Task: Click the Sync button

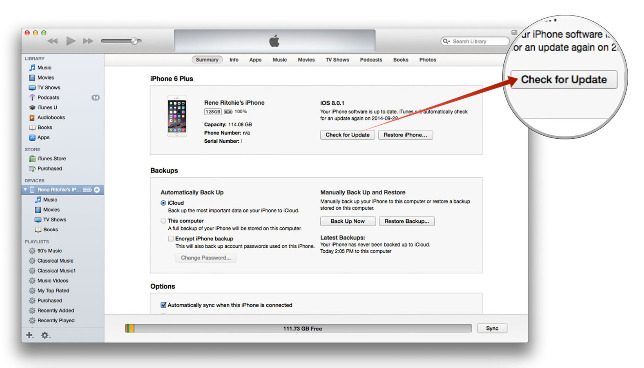Action: (x=492, y=329)
